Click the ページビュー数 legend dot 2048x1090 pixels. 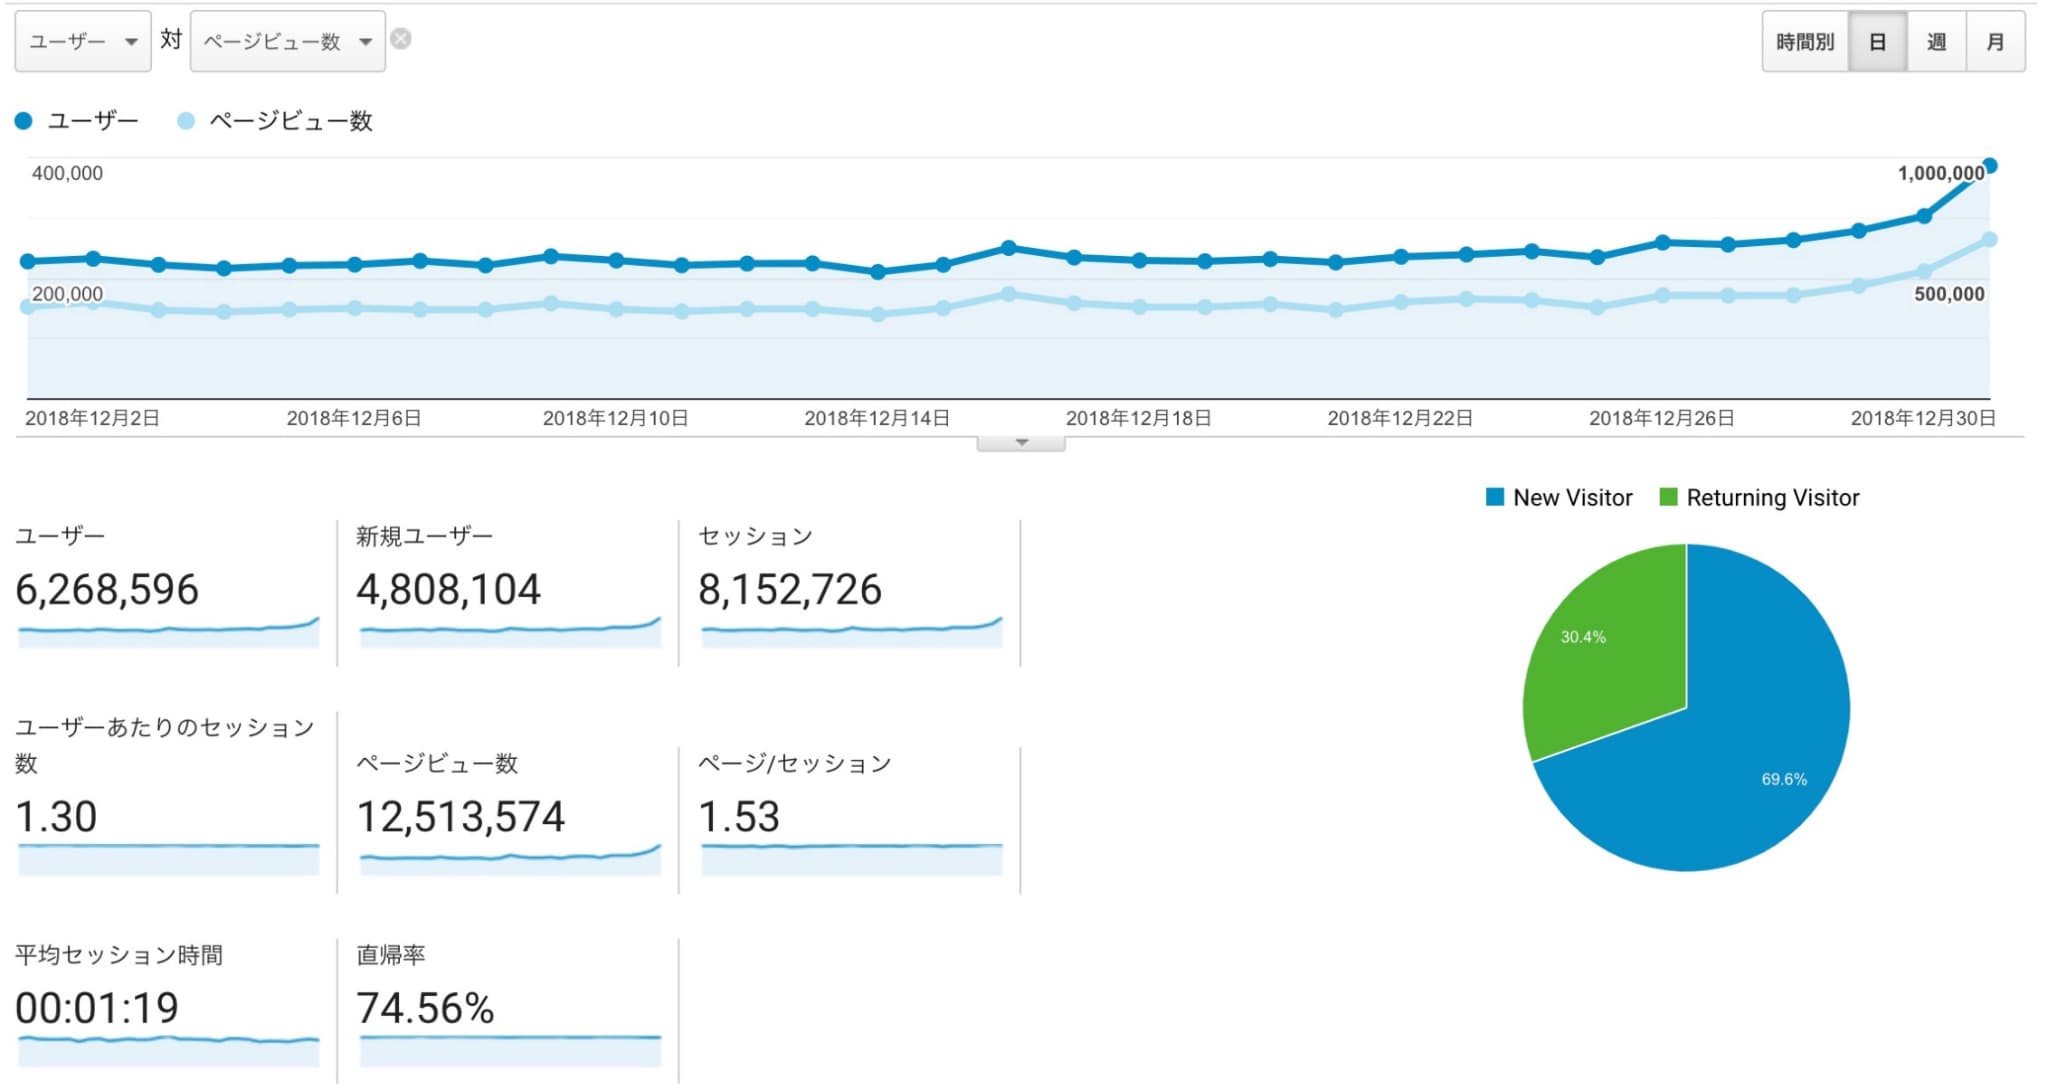(185, 121)
